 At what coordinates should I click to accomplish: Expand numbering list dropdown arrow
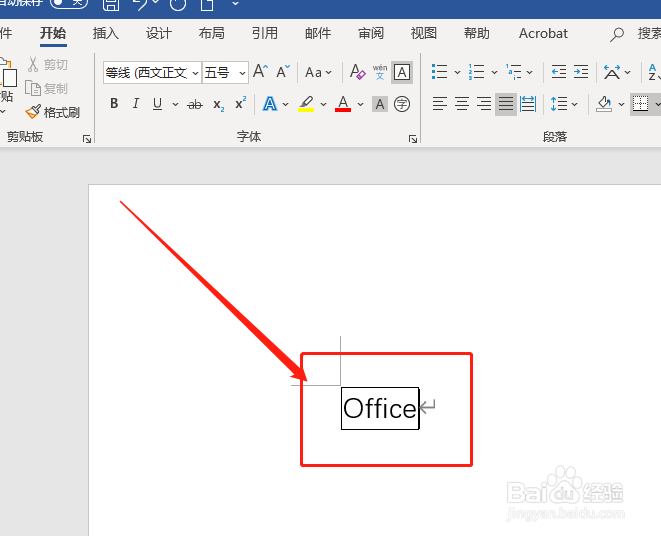[x=494, y=72]
